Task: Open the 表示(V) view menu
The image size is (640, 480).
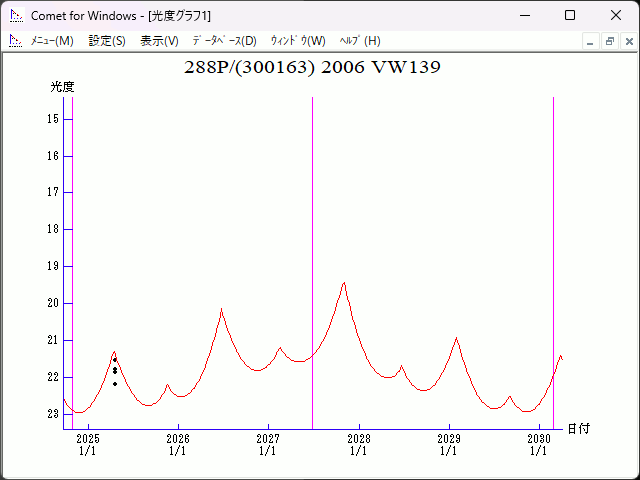Action: pos(159,41)
